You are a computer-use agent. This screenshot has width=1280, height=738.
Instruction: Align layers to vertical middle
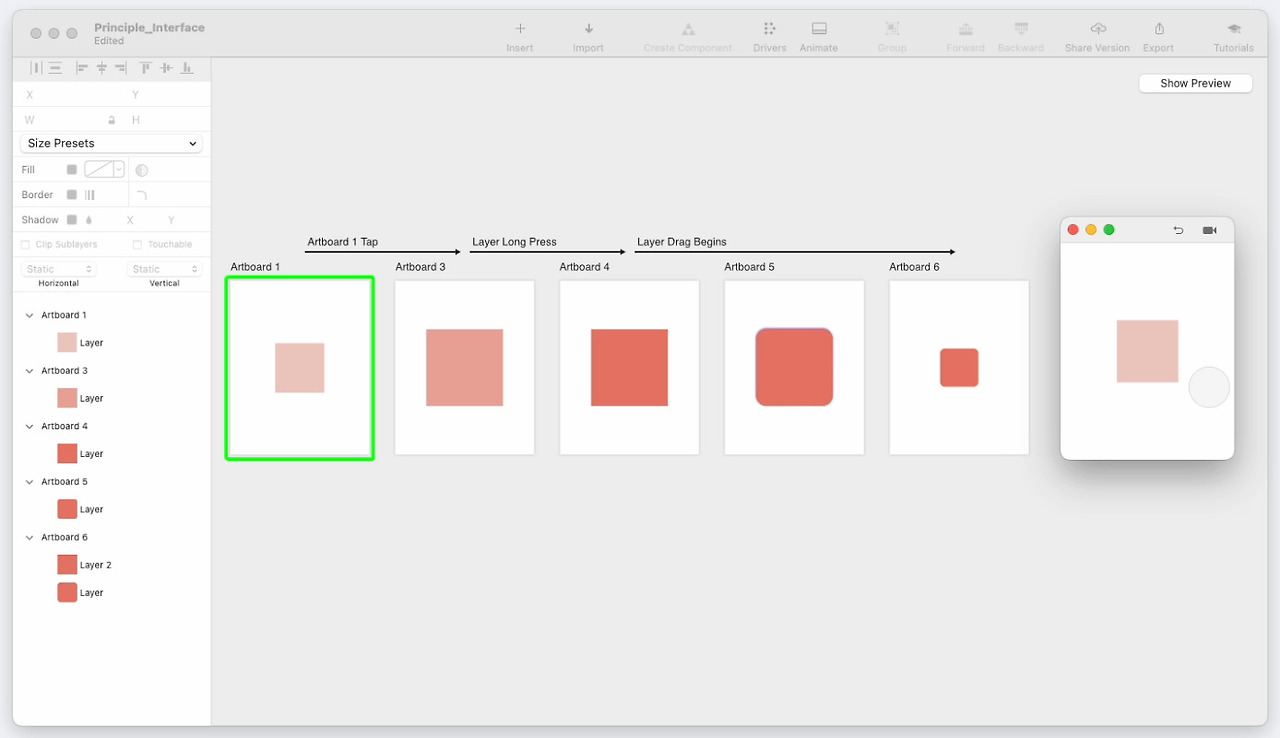coord(166,68)
